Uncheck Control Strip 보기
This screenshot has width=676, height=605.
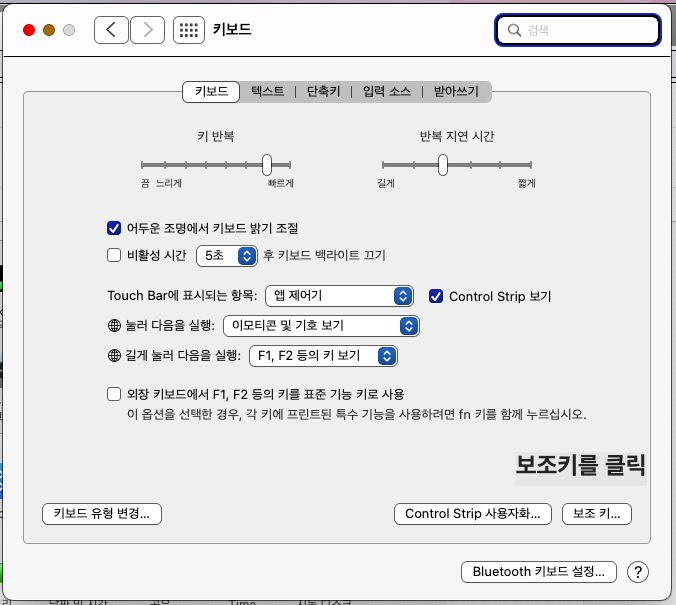[x=436, y=296]
